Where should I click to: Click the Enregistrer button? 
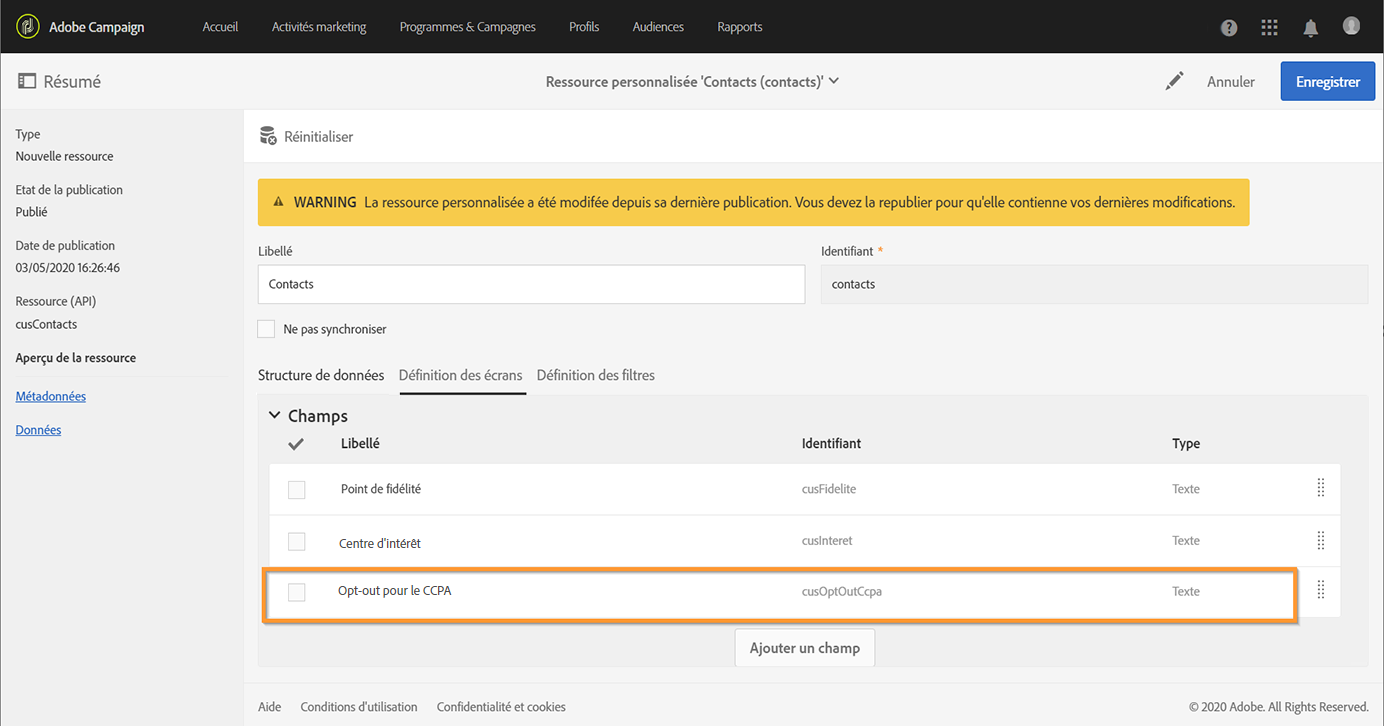1327,82
